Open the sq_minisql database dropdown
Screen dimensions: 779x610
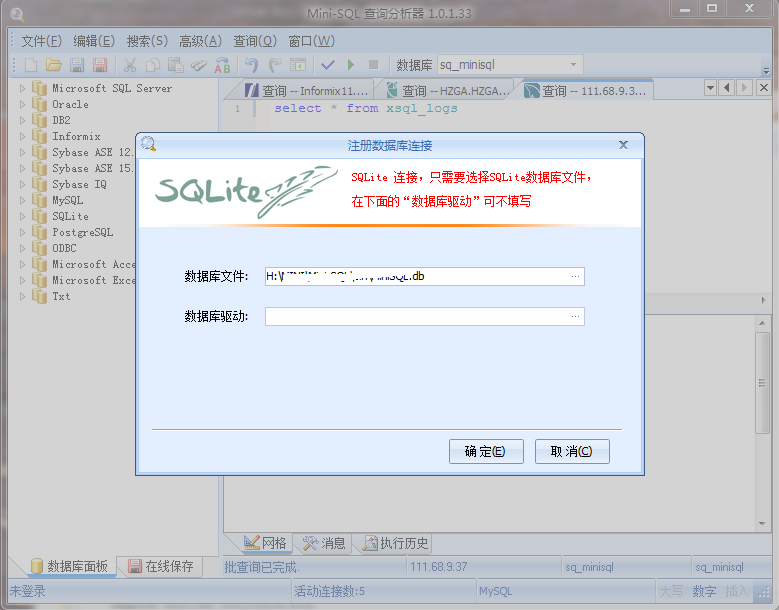tap(573, 65)
